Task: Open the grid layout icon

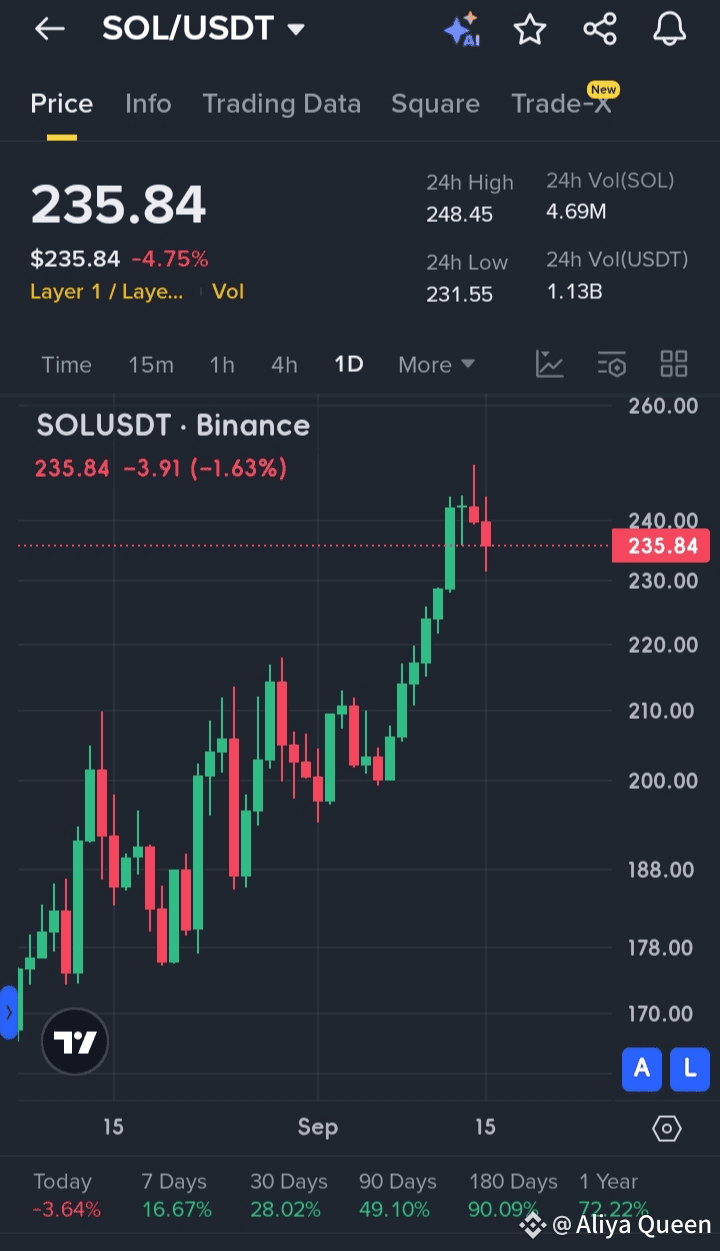Action: (x=674, y=364)
